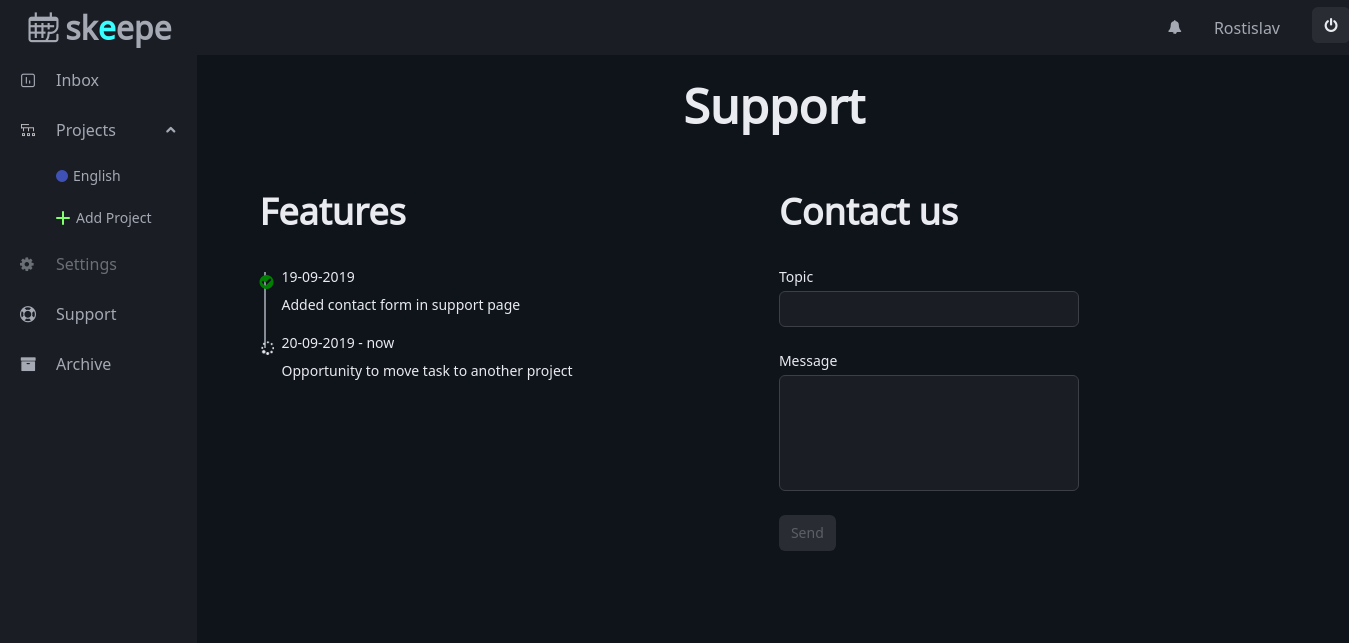Click the green completed timeline marker

tap(266, 282)
